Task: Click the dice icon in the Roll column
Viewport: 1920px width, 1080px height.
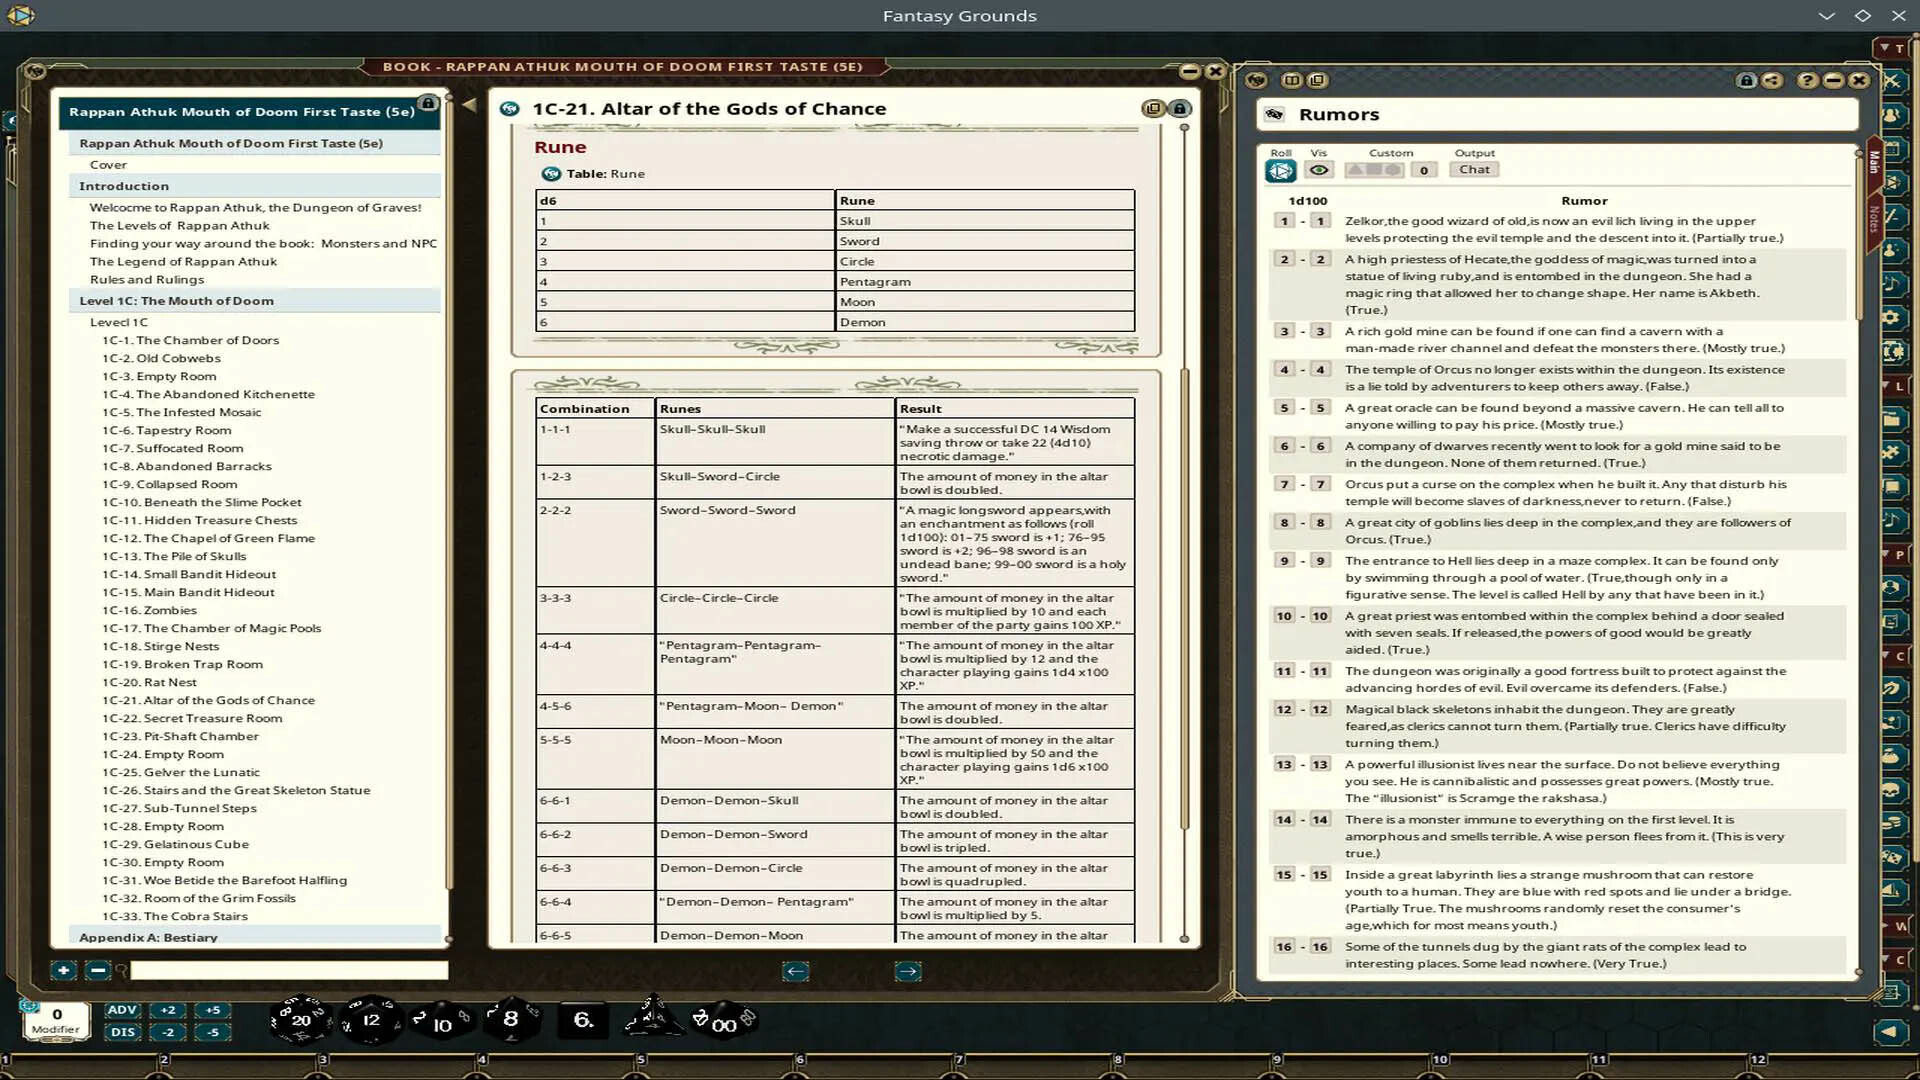Action: [1280, 169]
